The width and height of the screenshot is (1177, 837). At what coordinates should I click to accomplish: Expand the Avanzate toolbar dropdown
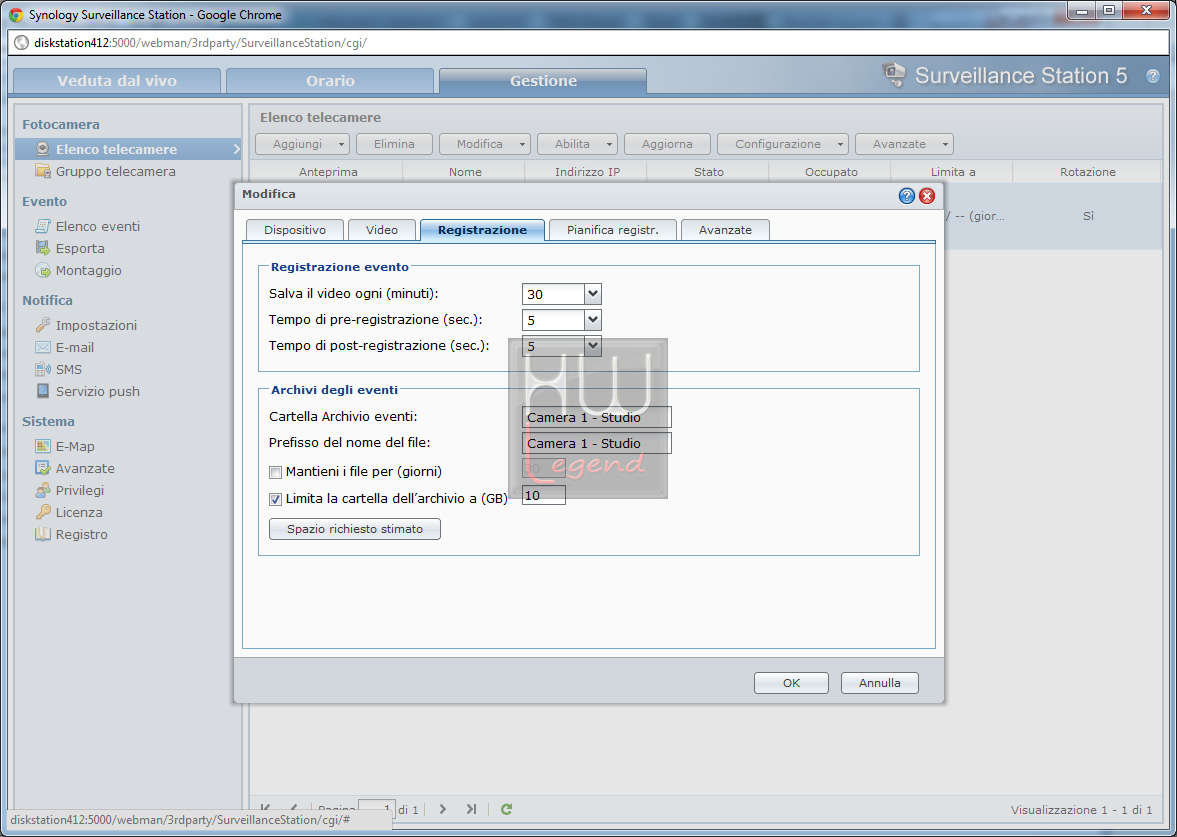coord(945,144)
